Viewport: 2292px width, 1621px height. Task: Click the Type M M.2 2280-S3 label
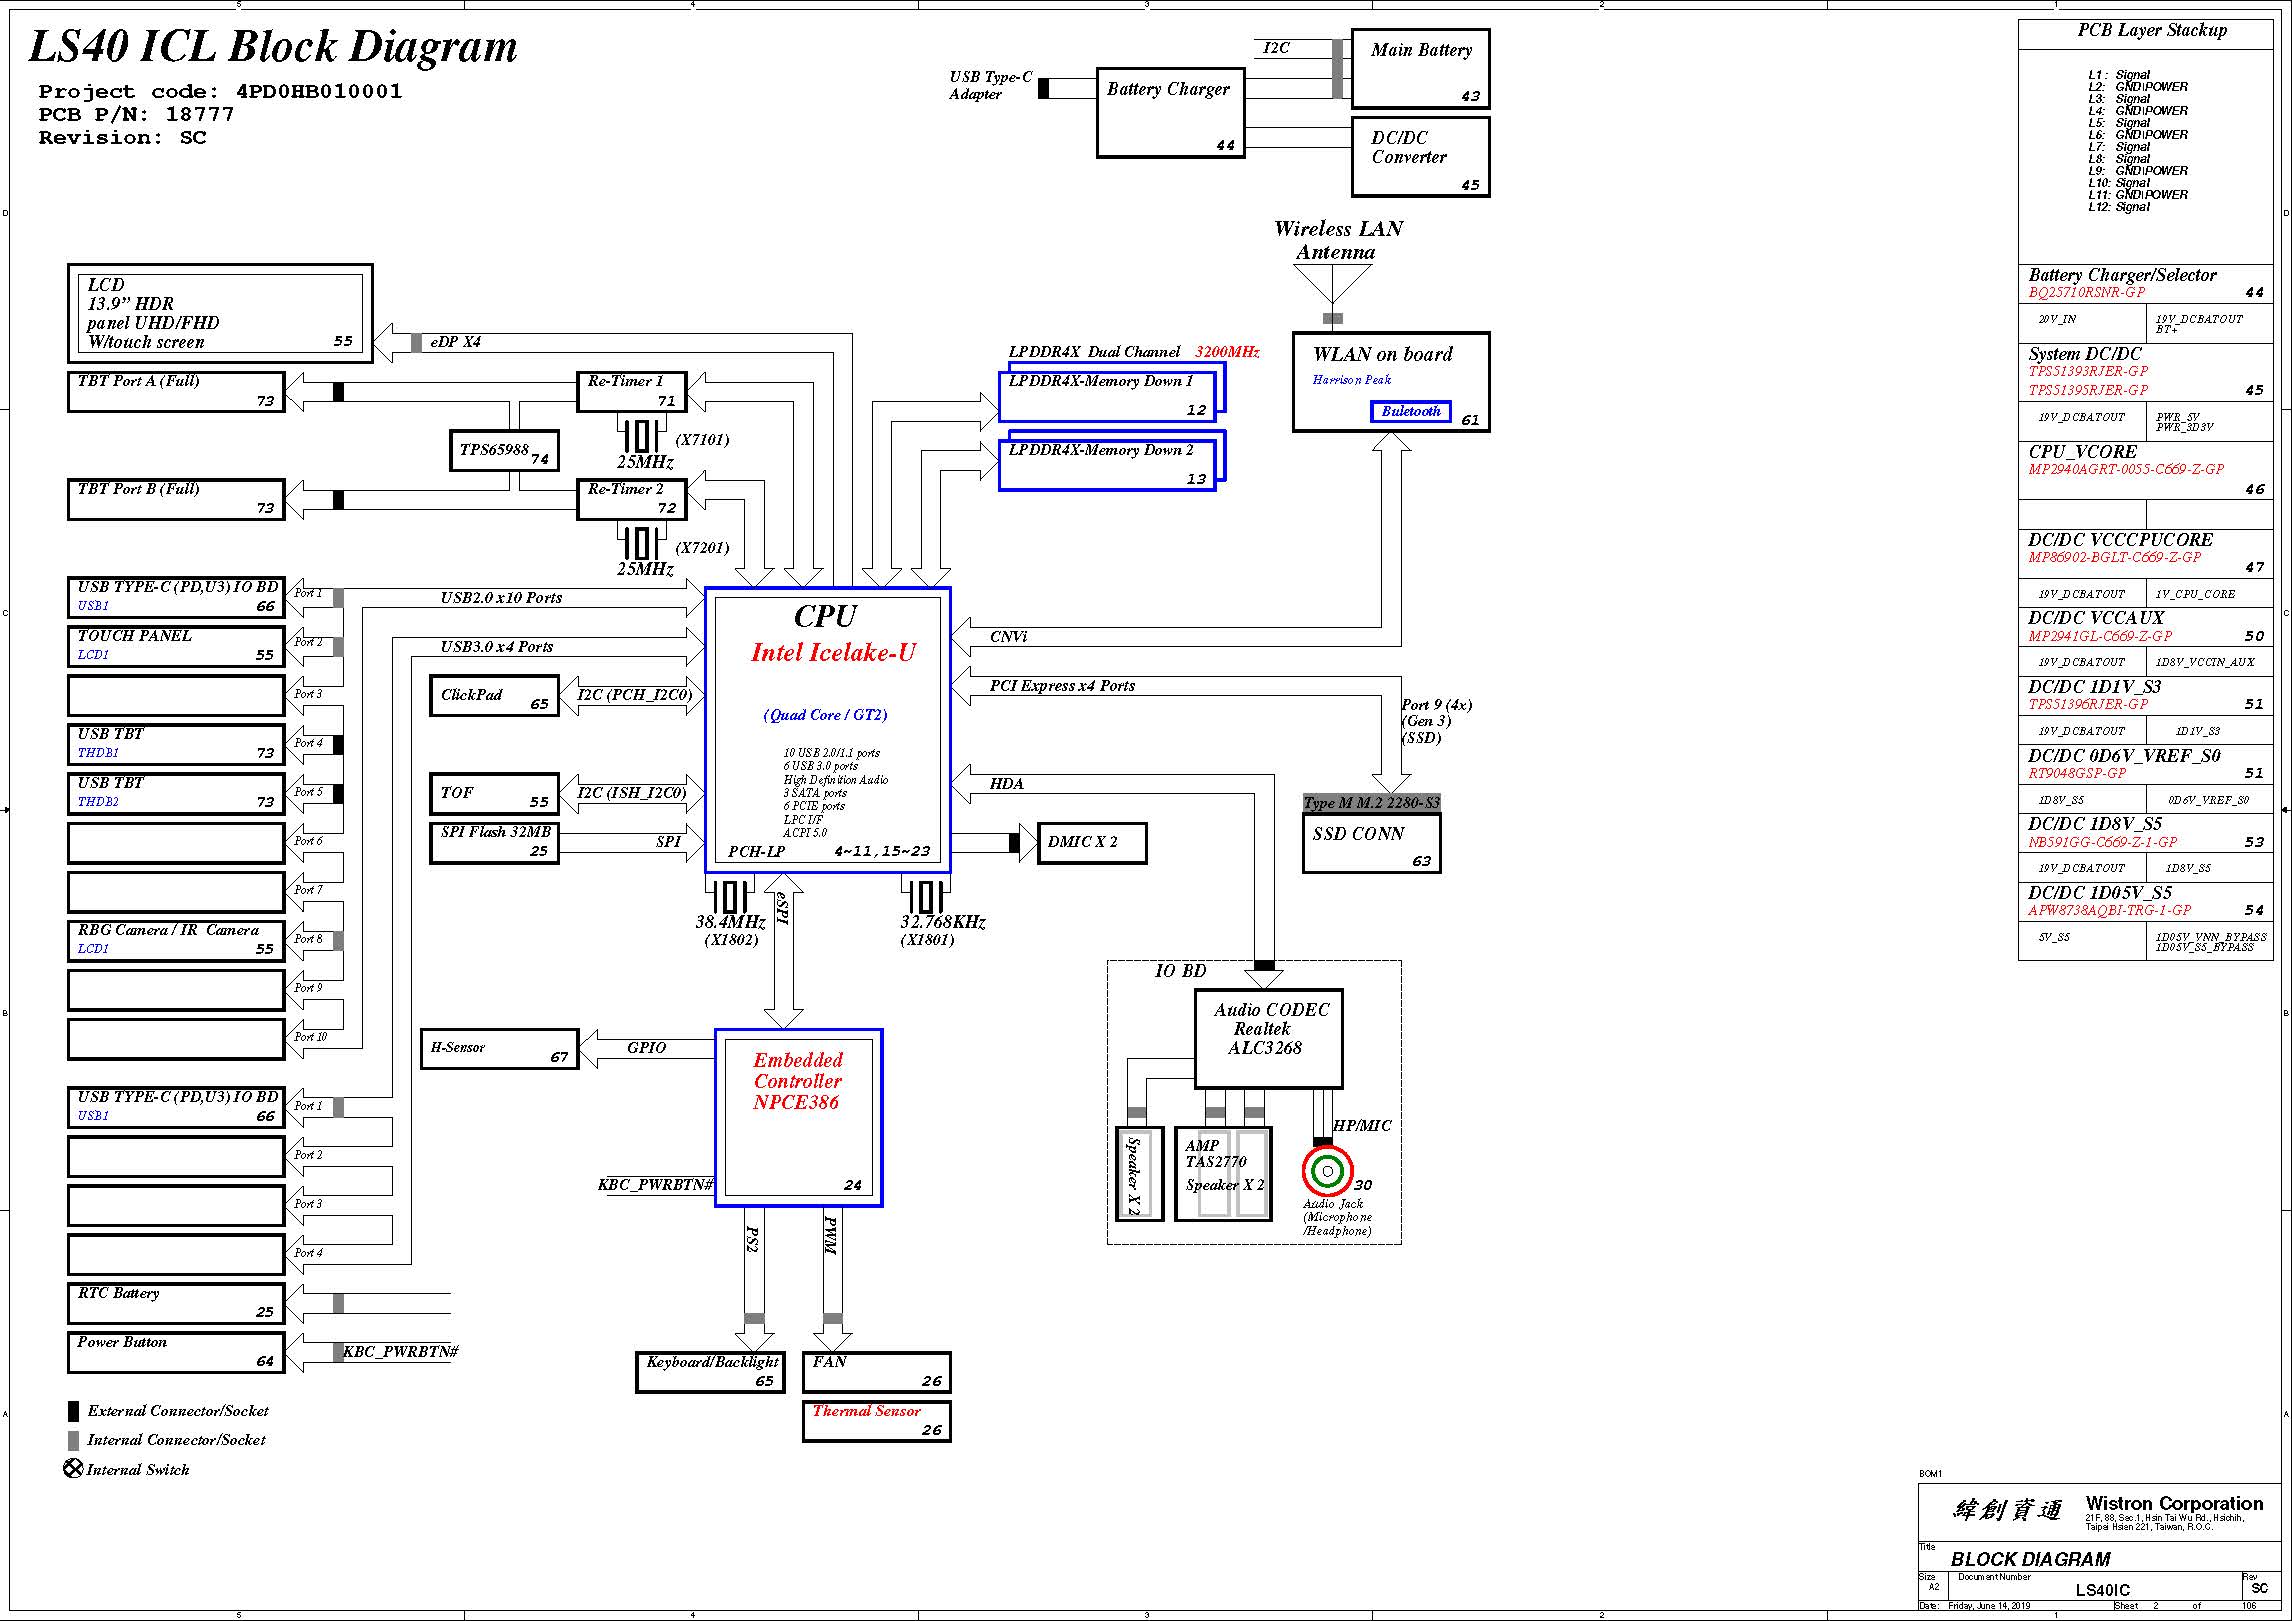[1372, 803]
